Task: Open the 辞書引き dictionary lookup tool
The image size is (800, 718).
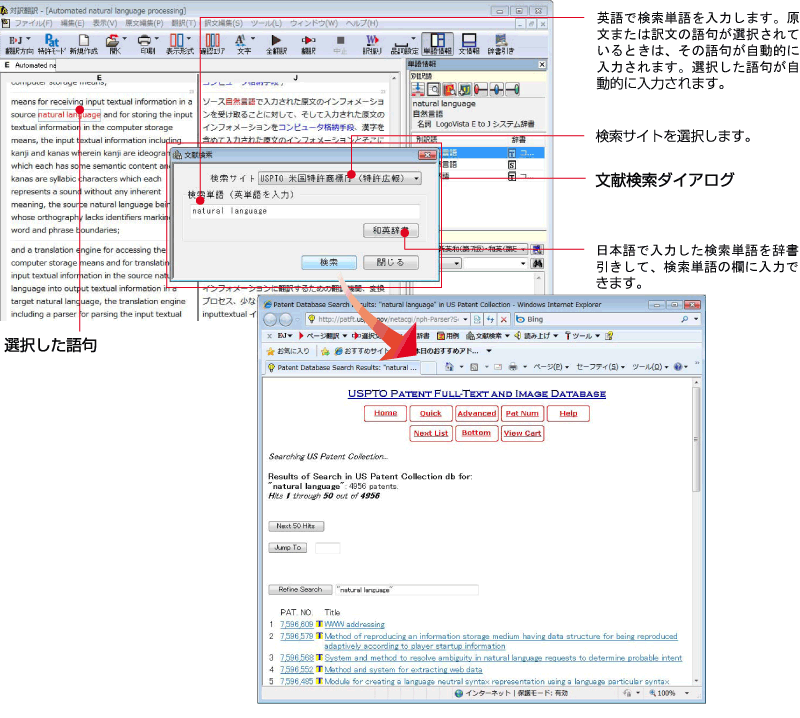Action: click(x=502, y=42)
